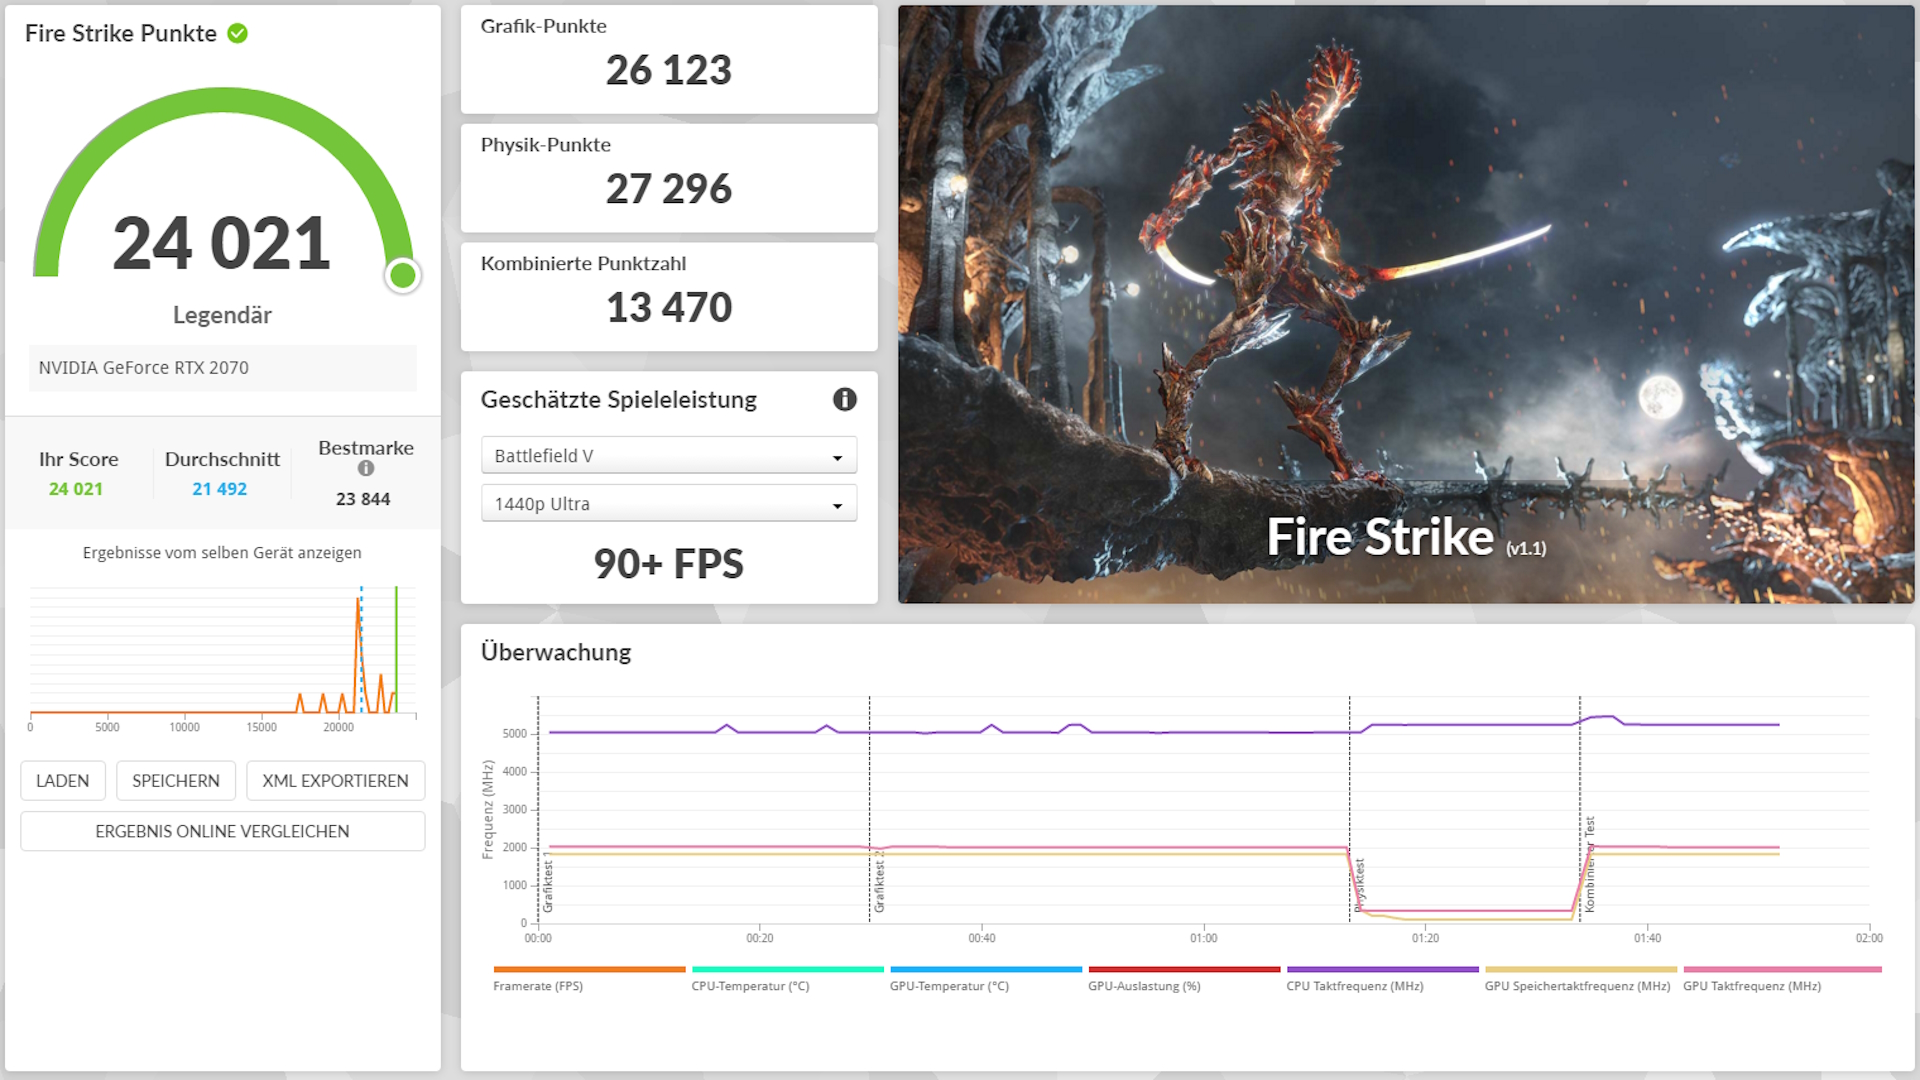Toggle GPU Taktfrequenz (MHz) legend series
Image resolution: width=1920 pixels, height=1080 pixels.
pos(1752,986)
